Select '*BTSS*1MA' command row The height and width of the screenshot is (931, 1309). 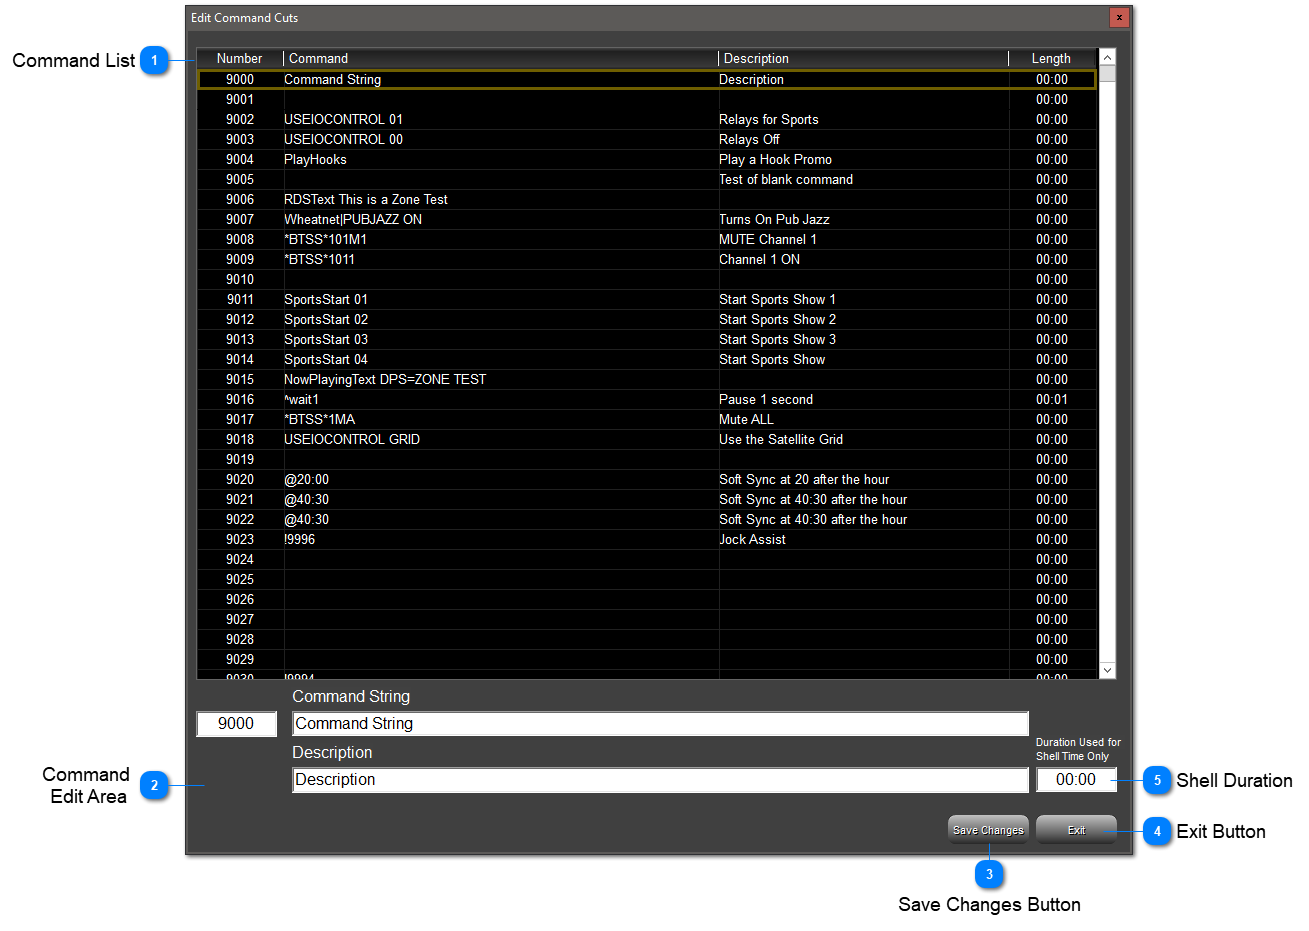647,420
